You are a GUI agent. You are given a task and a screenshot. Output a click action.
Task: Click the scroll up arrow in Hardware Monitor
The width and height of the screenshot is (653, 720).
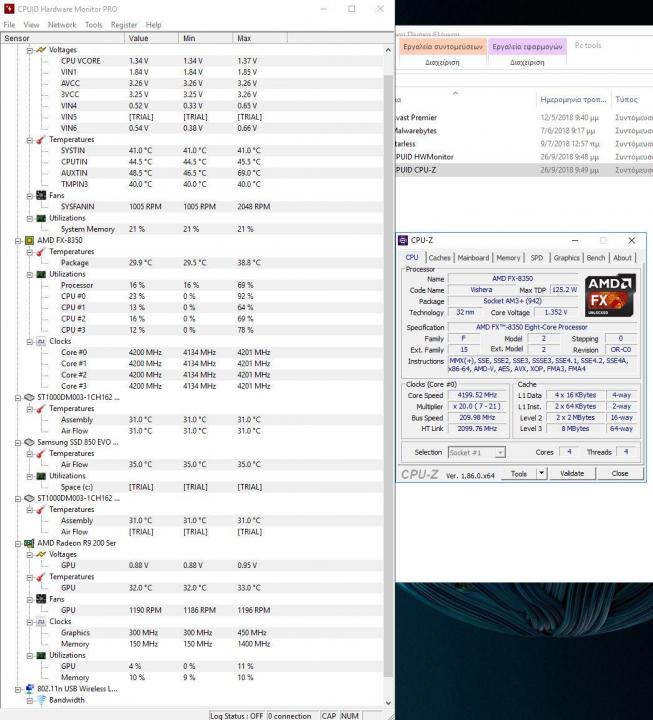[x=388, y=50]
